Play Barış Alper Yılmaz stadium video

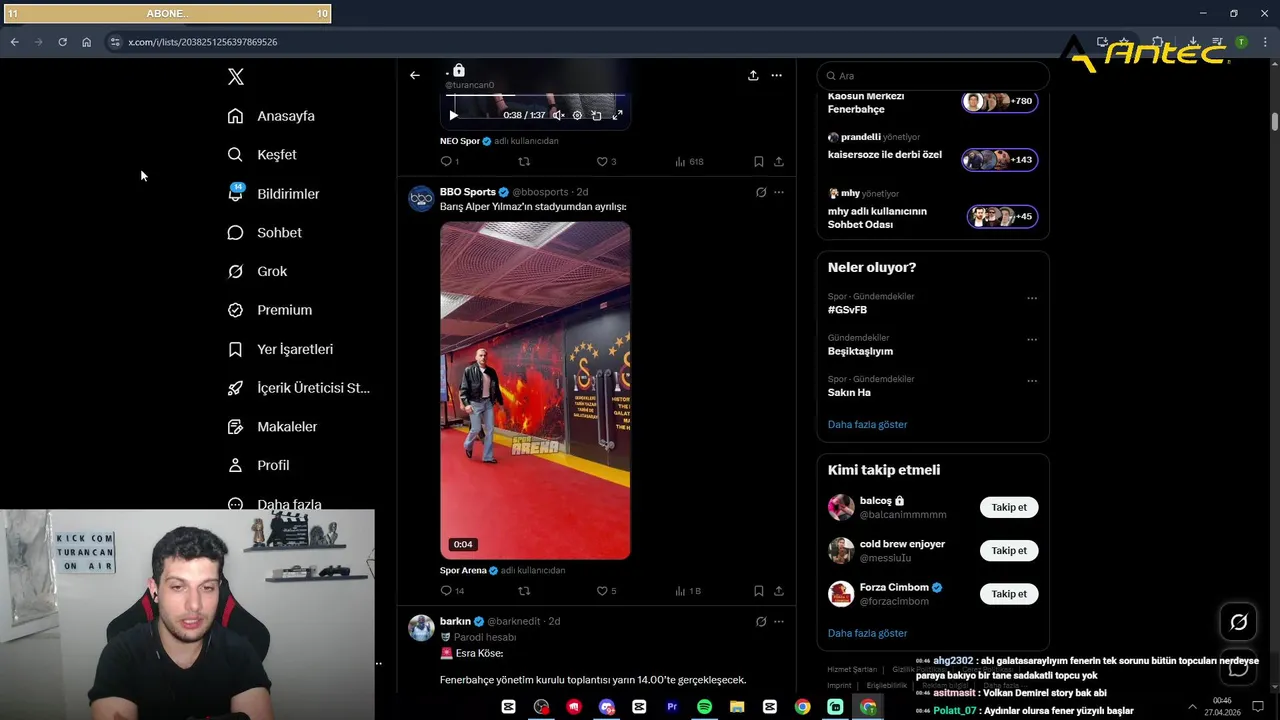[535, 390]
